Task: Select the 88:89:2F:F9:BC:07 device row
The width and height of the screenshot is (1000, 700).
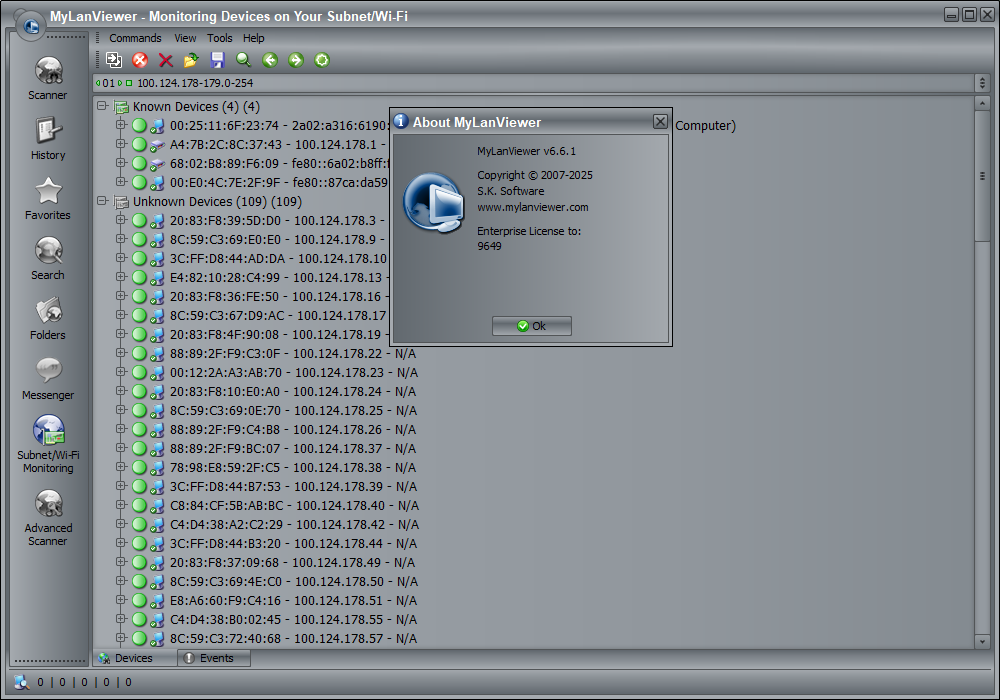Action: pos(293,449)
